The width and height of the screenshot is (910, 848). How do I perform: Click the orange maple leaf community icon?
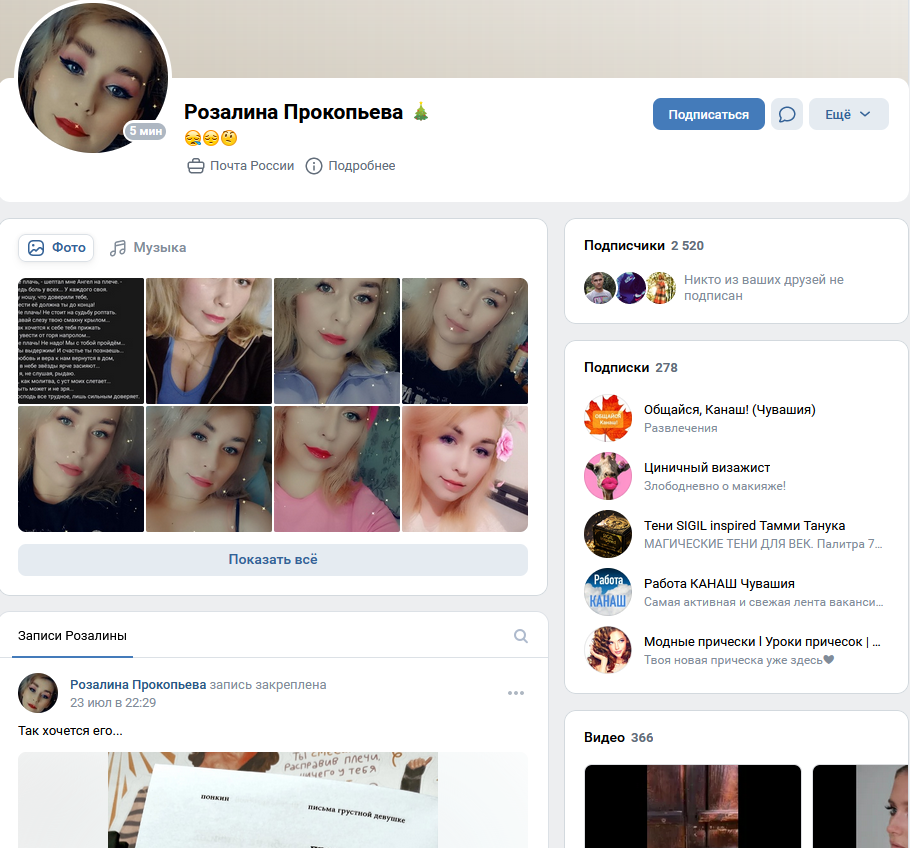(x=608, y=418)
